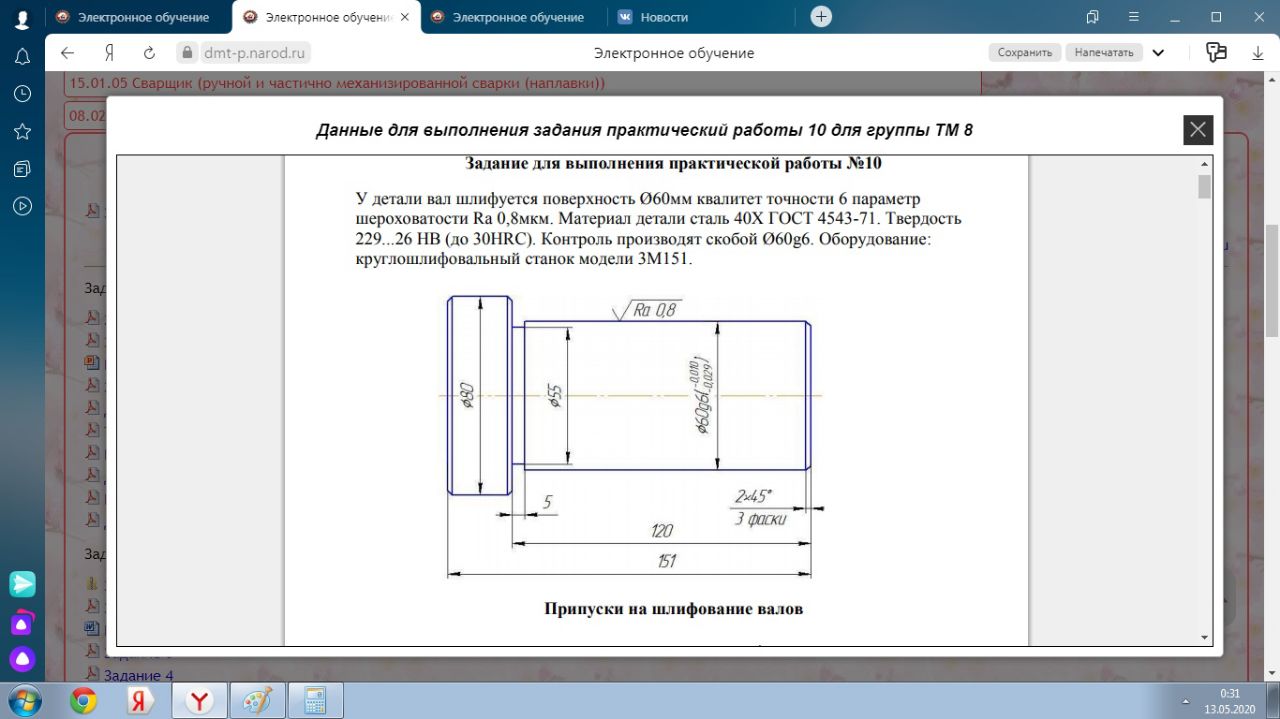Open notifications bell in the sidebar
Screen dimensions: 1280x719
[x=22, y=56]
